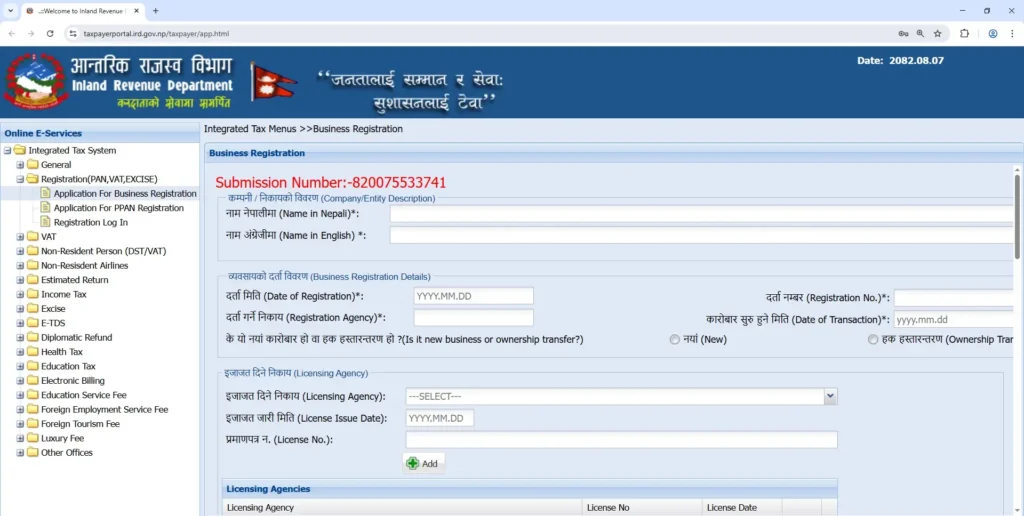Open site information icon in address bar
This screenshot has width=1024, height=516.
click(x=73, y=33)
